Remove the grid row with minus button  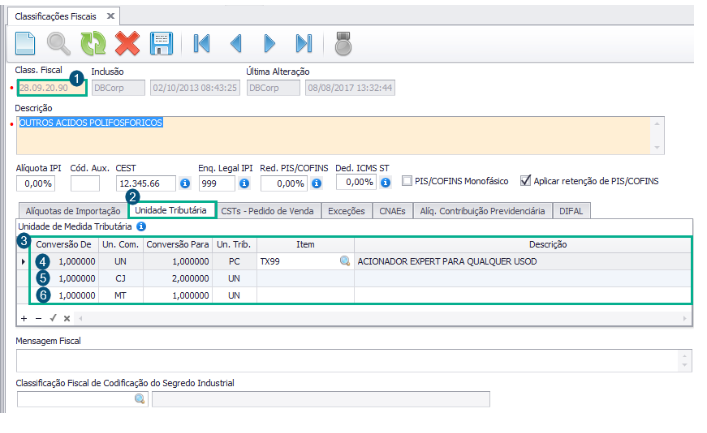pos(38,317)
